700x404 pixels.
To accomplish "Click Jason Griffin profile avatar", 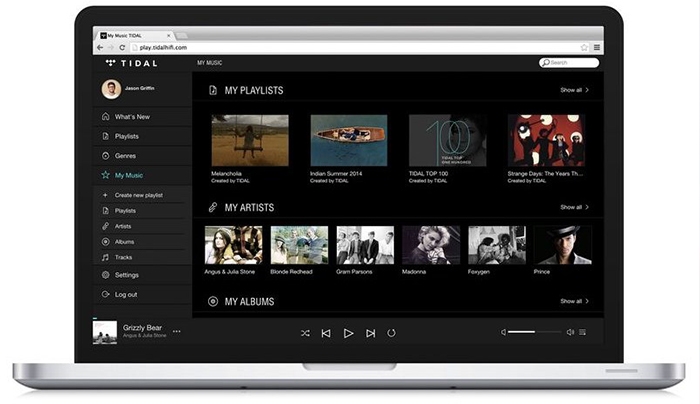I will tap(111, 89).
